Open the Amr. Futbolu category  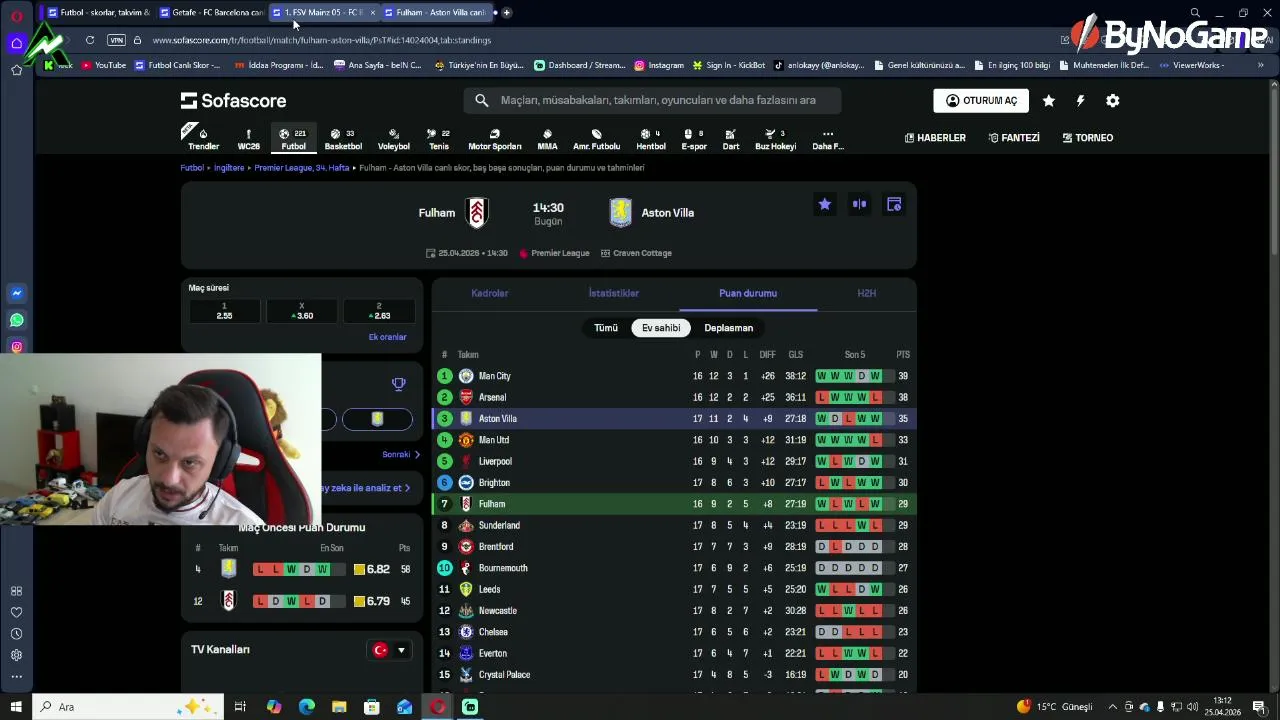click(596, 139)
